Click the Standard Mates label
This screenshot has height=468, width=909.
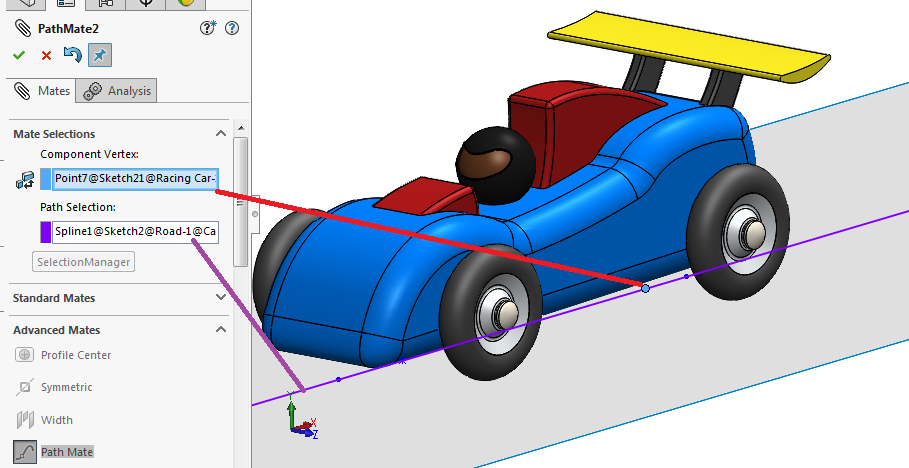point(54,298)
